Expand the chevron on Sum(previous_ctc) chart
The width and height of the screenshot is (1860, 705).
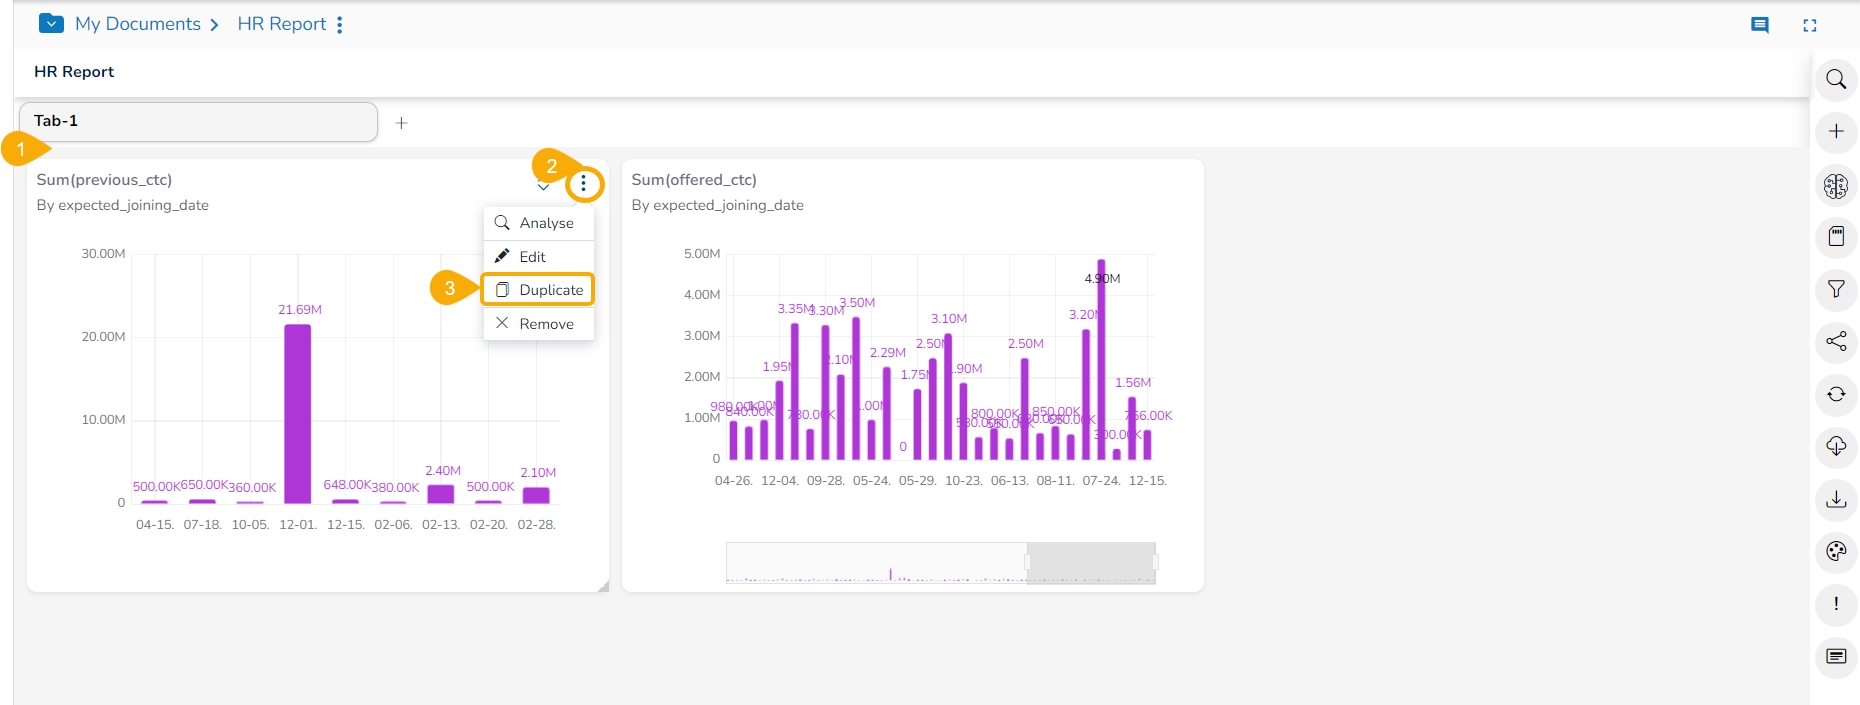coord(543,186)
